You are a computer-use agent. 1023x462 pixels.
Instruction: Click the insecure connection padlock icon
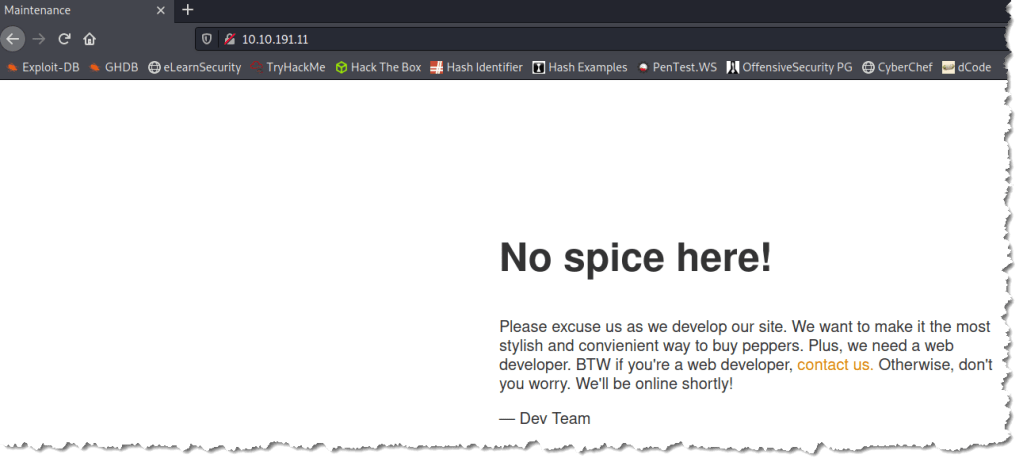pos(228,39)
